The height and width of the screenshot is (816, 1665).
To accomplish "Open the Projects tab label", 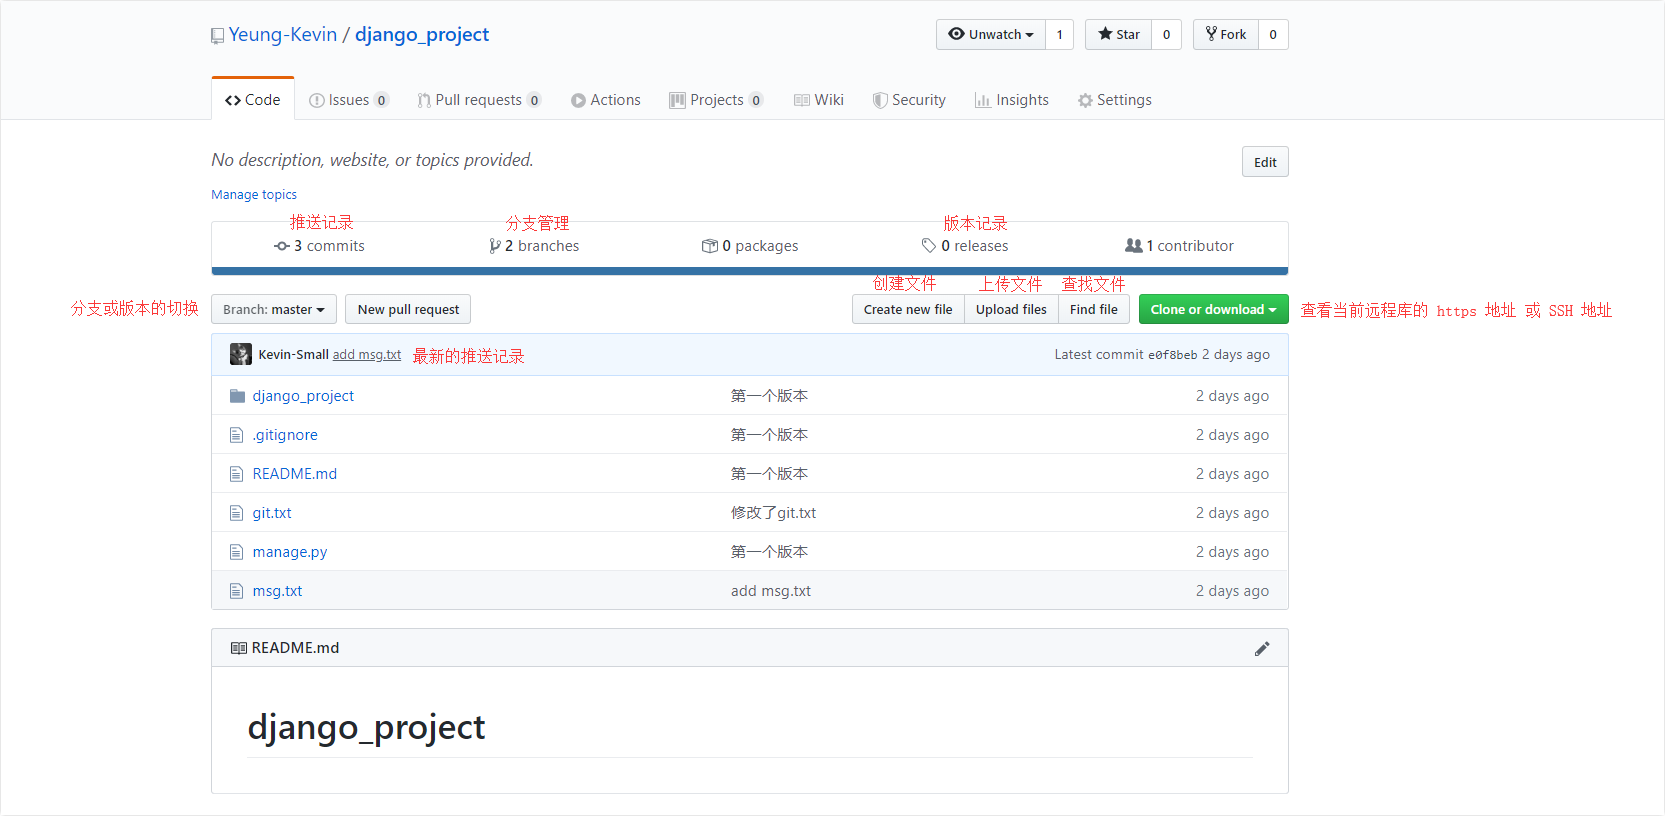I will pyautogui.click(x=717, y=100).
